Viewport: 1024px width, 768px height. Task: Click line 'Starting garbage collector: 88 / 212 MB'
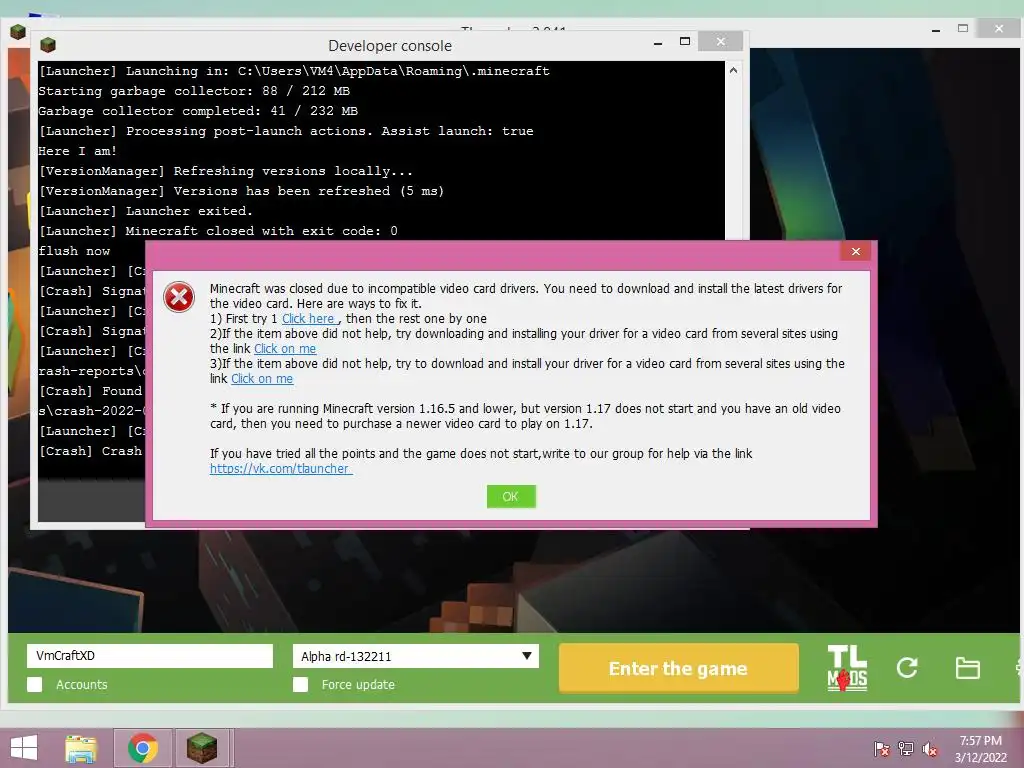(x=194, y=91)
